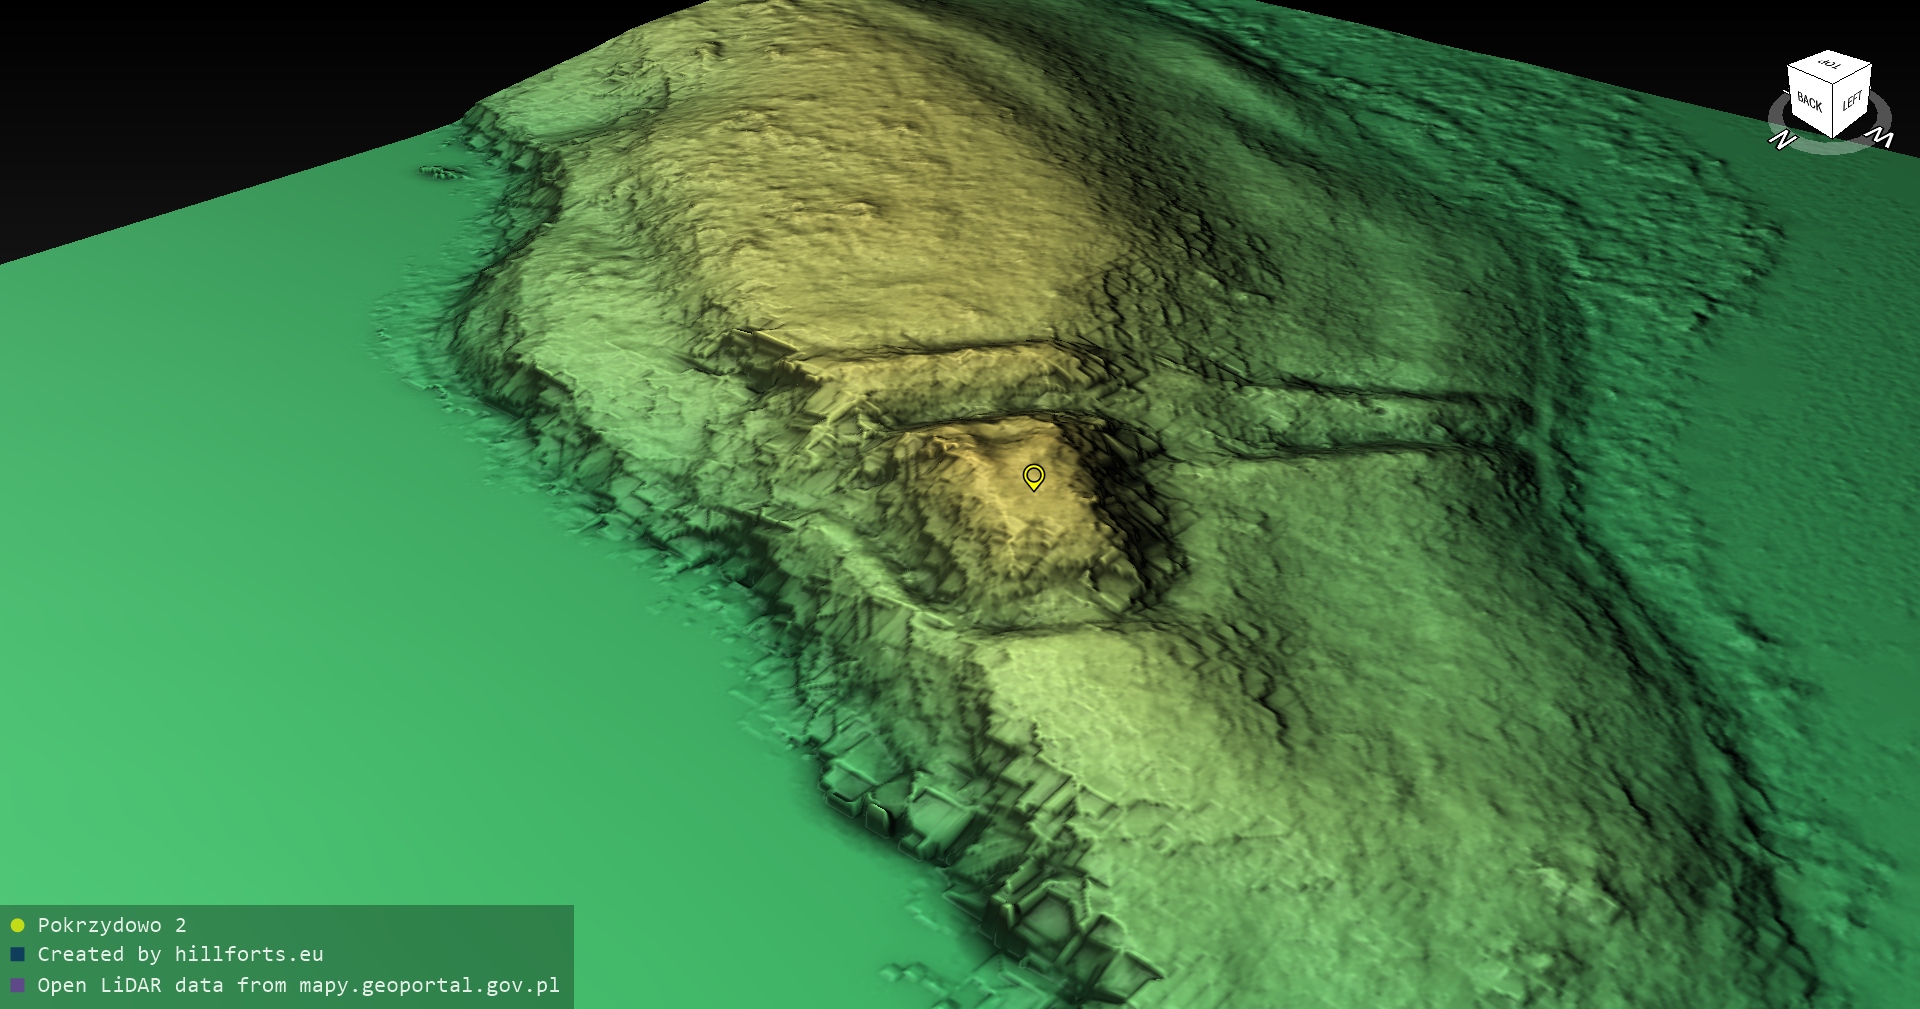This screenshot has width=1920, height=1009.
Task: Select the TOP face of the view cube
Action: click(1829, 65)
